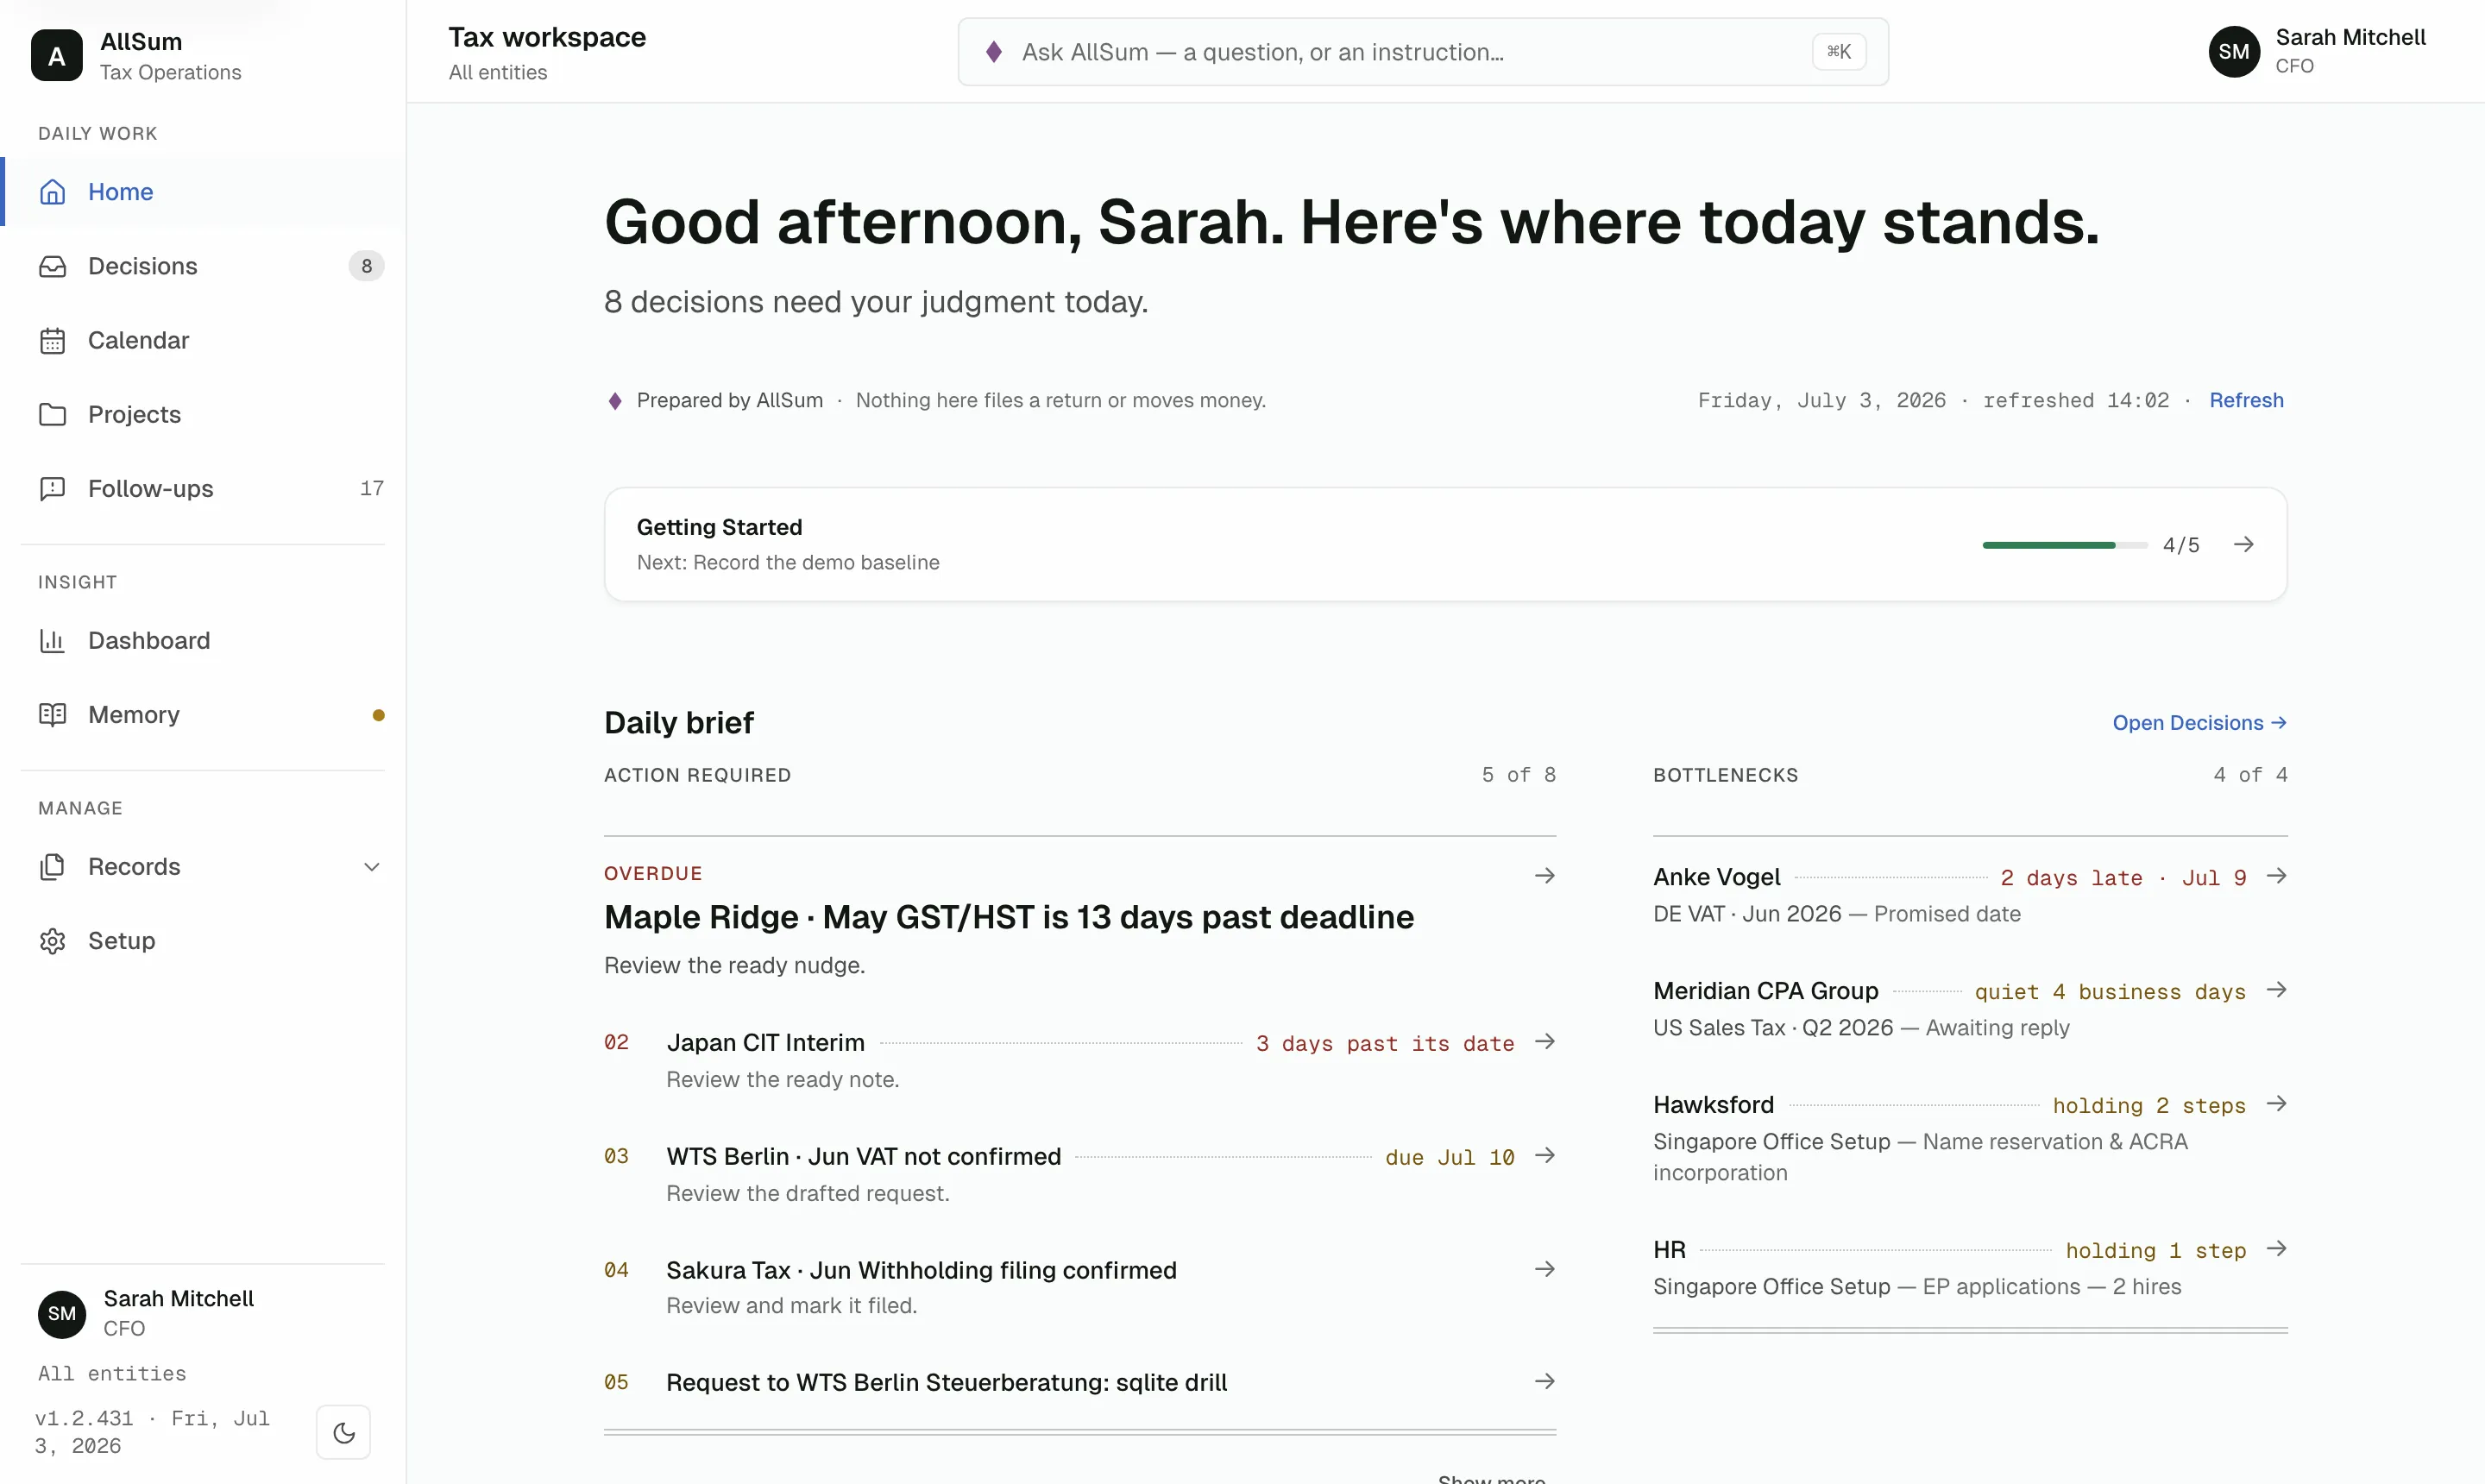Open Japan CIT Interim row arrow
Image resolution: width=2485 pixels, height=1484 pixels.
point(1544,1042)
